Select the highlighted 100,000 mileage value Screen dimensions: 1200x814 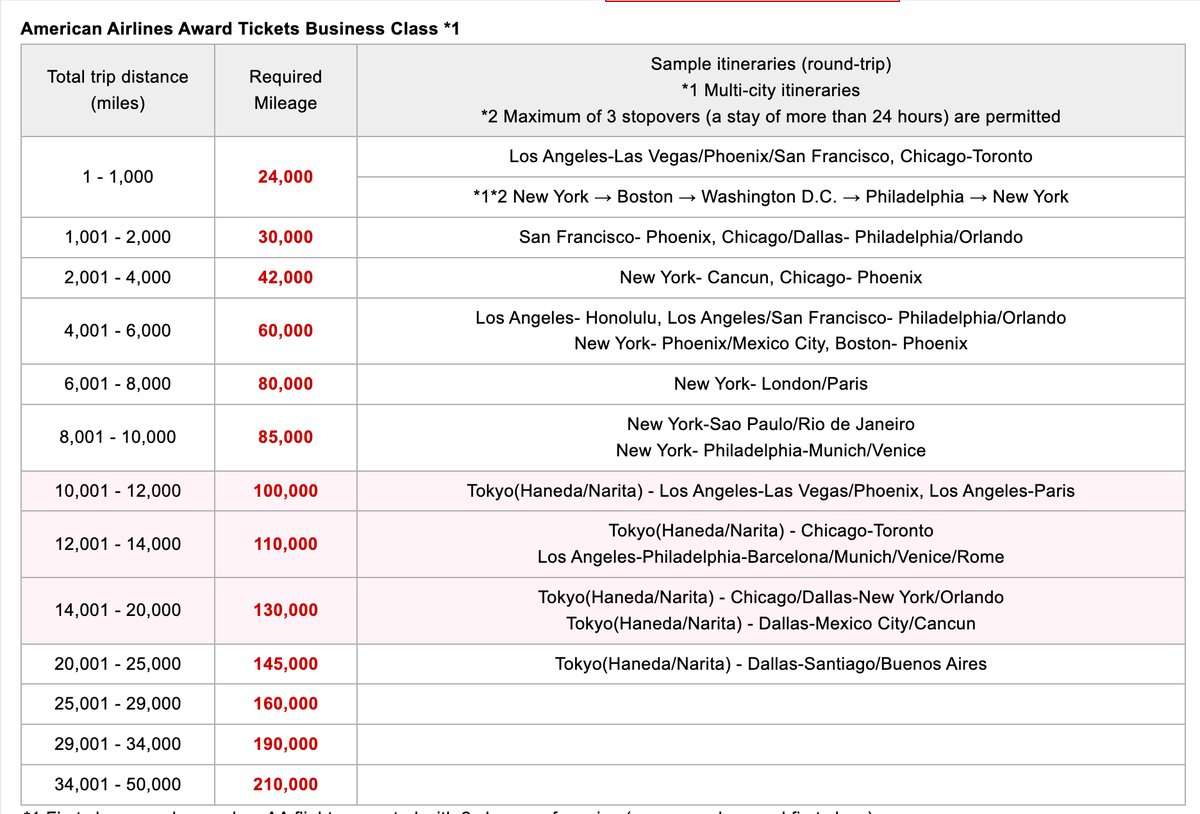(285, 491)
